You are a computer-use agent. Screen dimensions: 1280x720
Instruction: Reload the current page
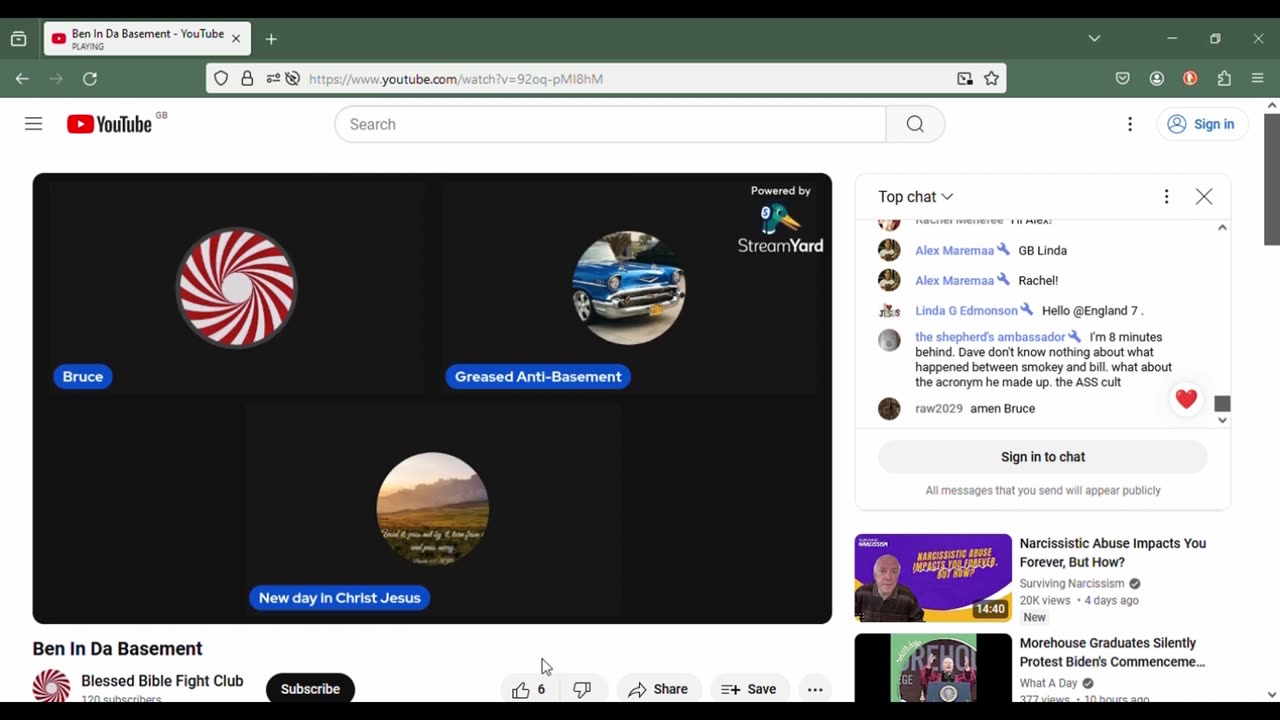pyautogui.click(x=90, y=79)
